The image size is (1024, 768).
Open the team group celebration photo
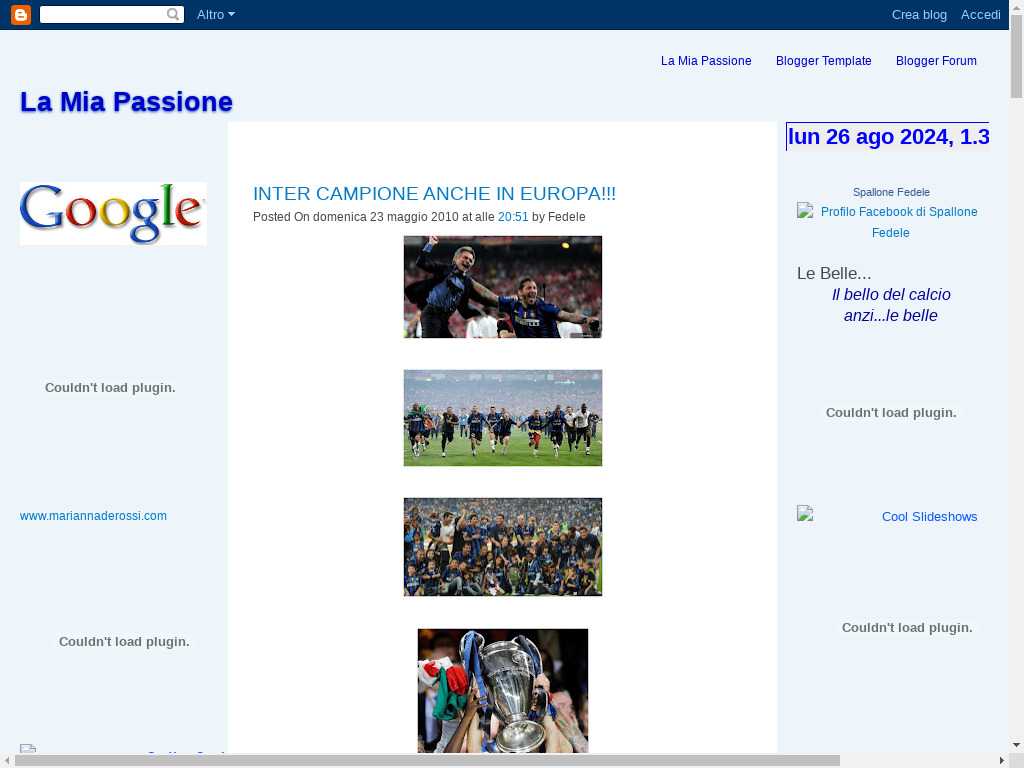click(503, 547)
